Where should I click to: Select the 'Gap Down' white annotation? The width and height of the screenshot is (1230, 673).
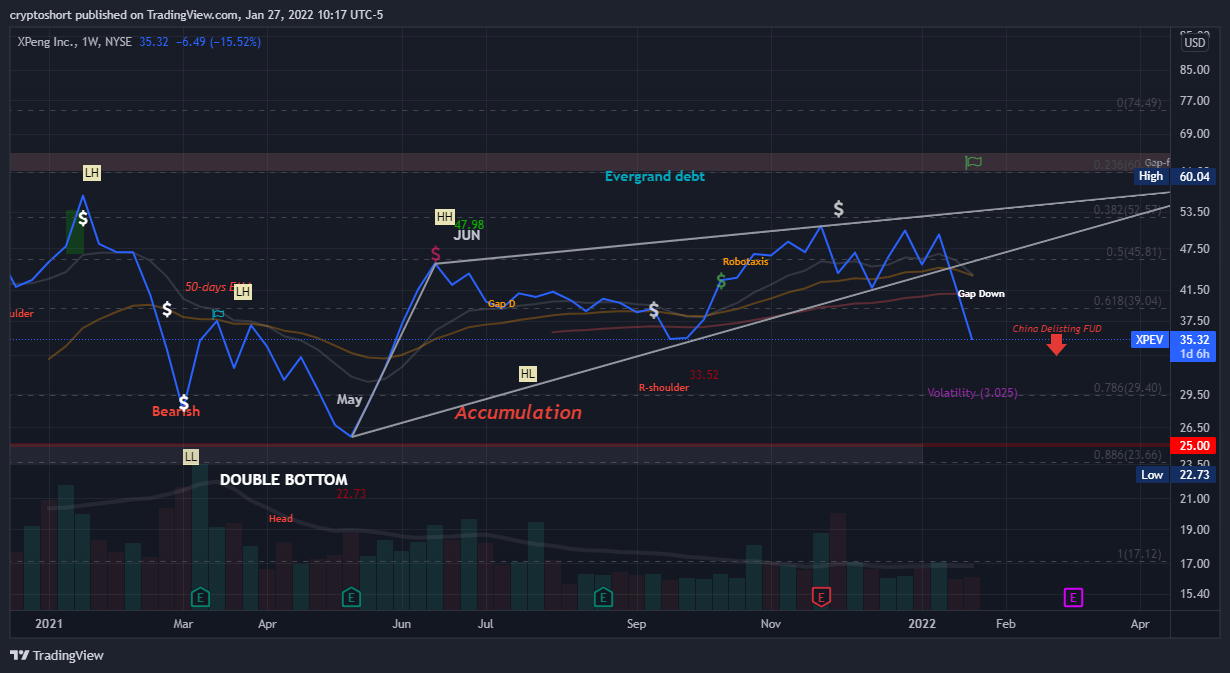pyautogui.click(x=981, y=294)
